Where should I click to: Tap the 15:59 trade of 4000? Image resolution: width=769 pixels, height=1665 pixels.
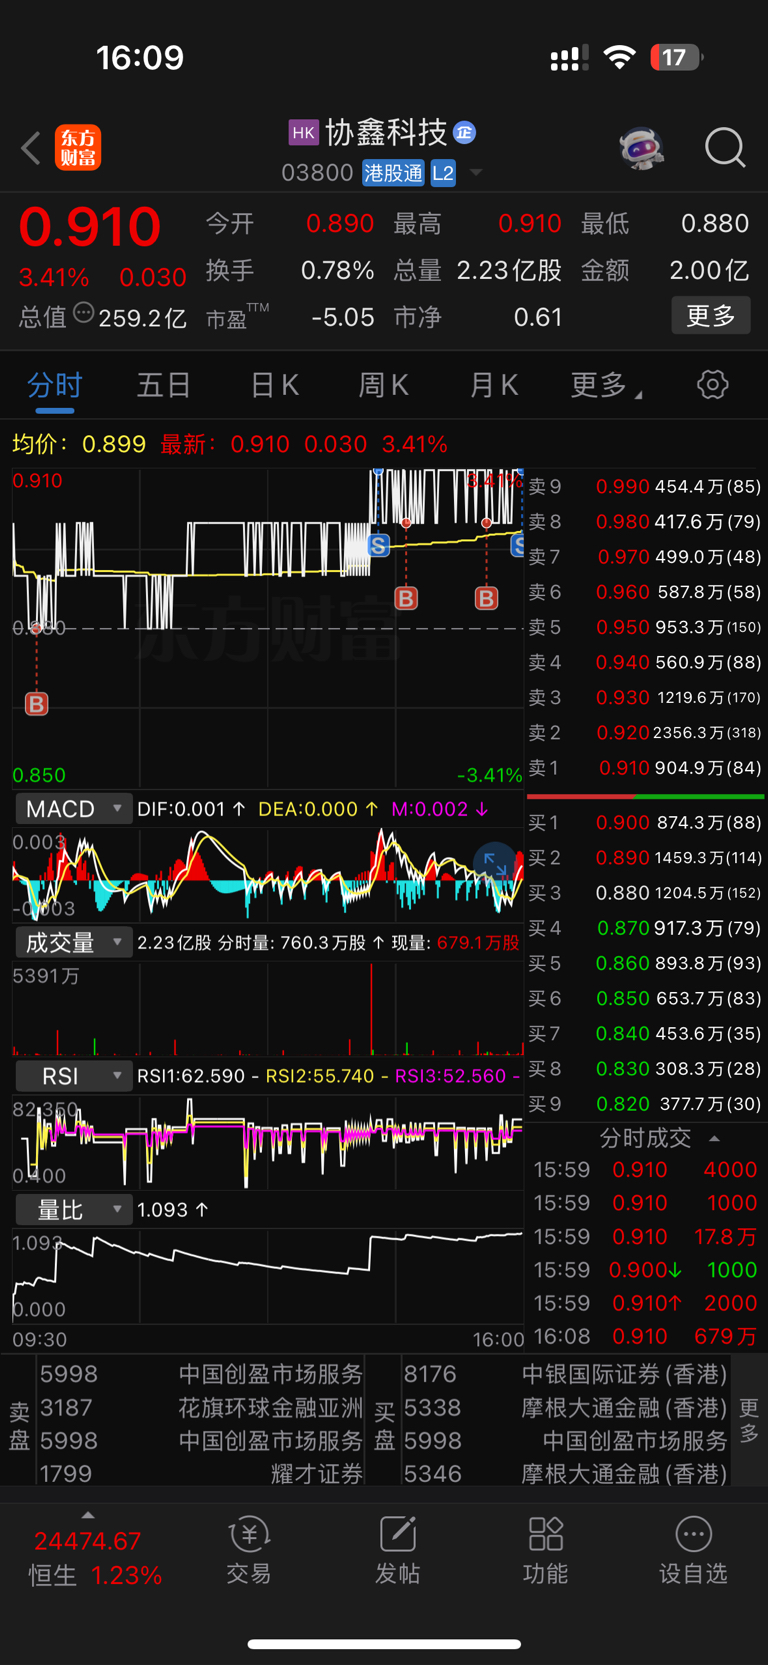[x=645, y=1170]
